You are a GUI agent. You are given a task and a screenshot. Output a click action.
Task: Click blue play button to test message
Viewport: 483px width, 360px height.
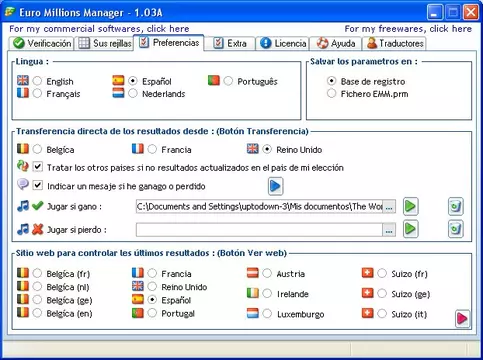point(275,186)
